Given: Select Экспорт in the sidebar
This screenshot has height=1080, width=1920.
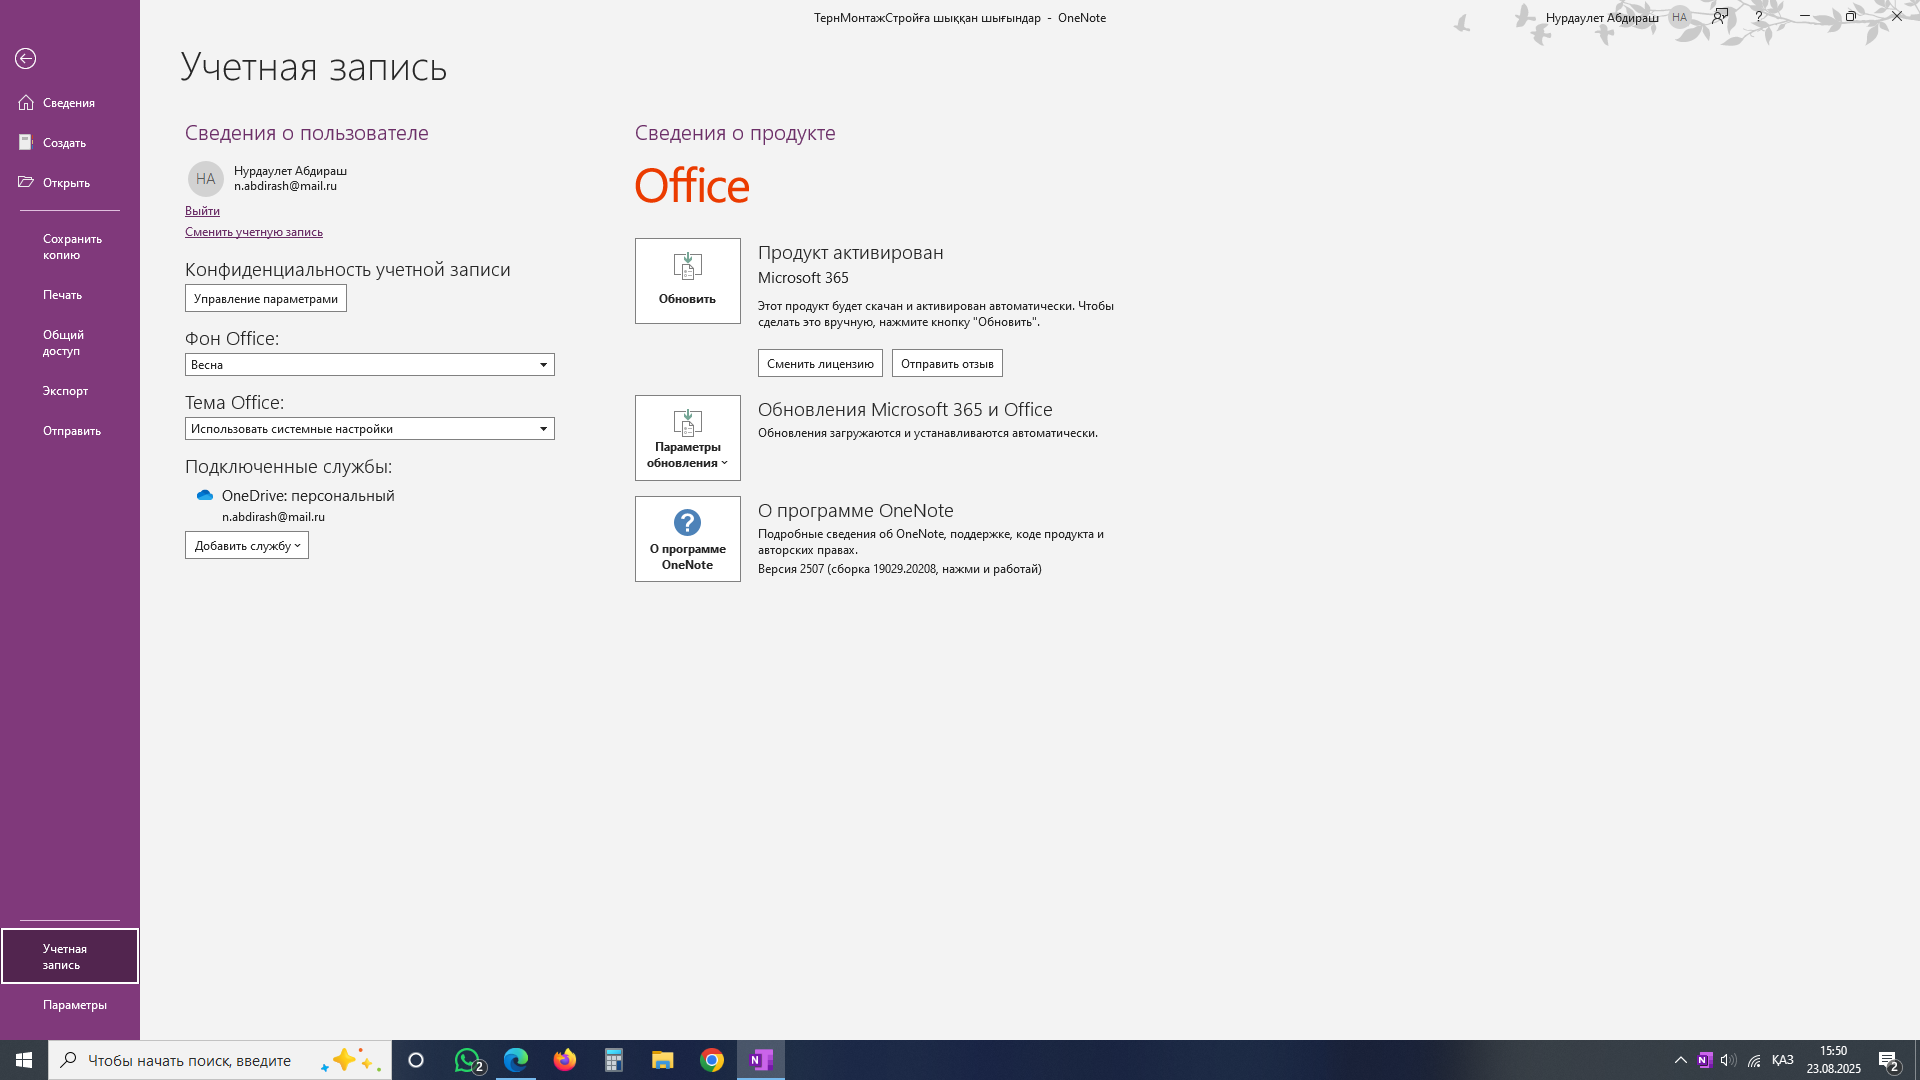Looking at the screenshot, I should (x=70, y=391).
